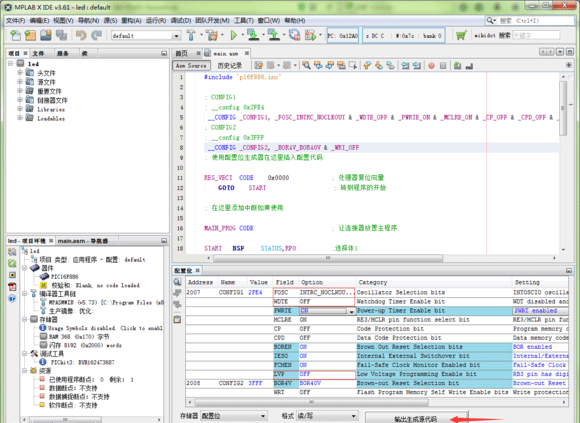Start debugging main project
The height and width of the screenshot is (423, 580).
tap(310, 35)
